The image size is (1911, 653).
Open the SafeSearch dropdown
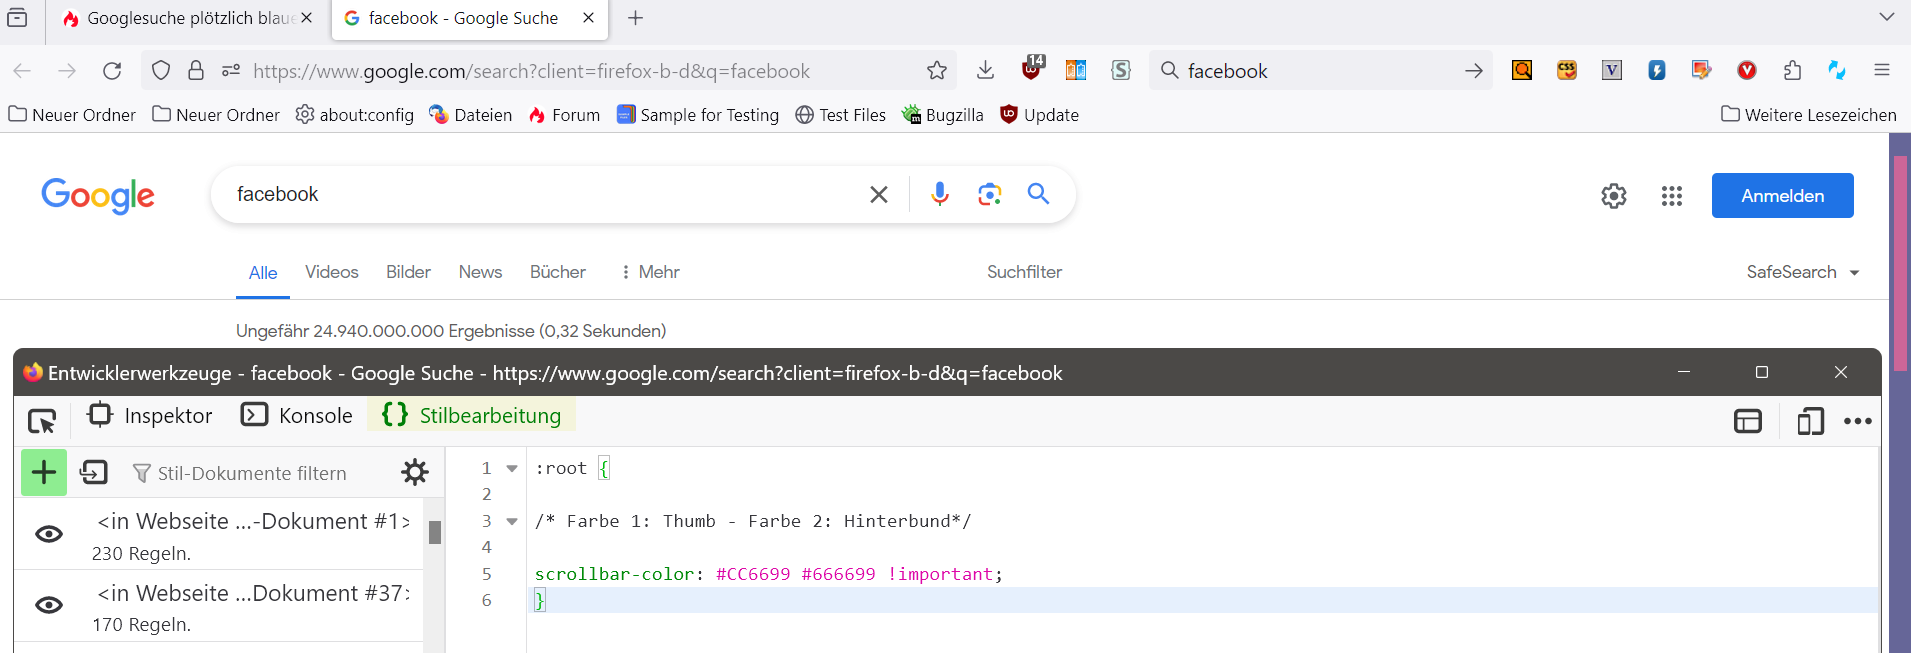1803,272
